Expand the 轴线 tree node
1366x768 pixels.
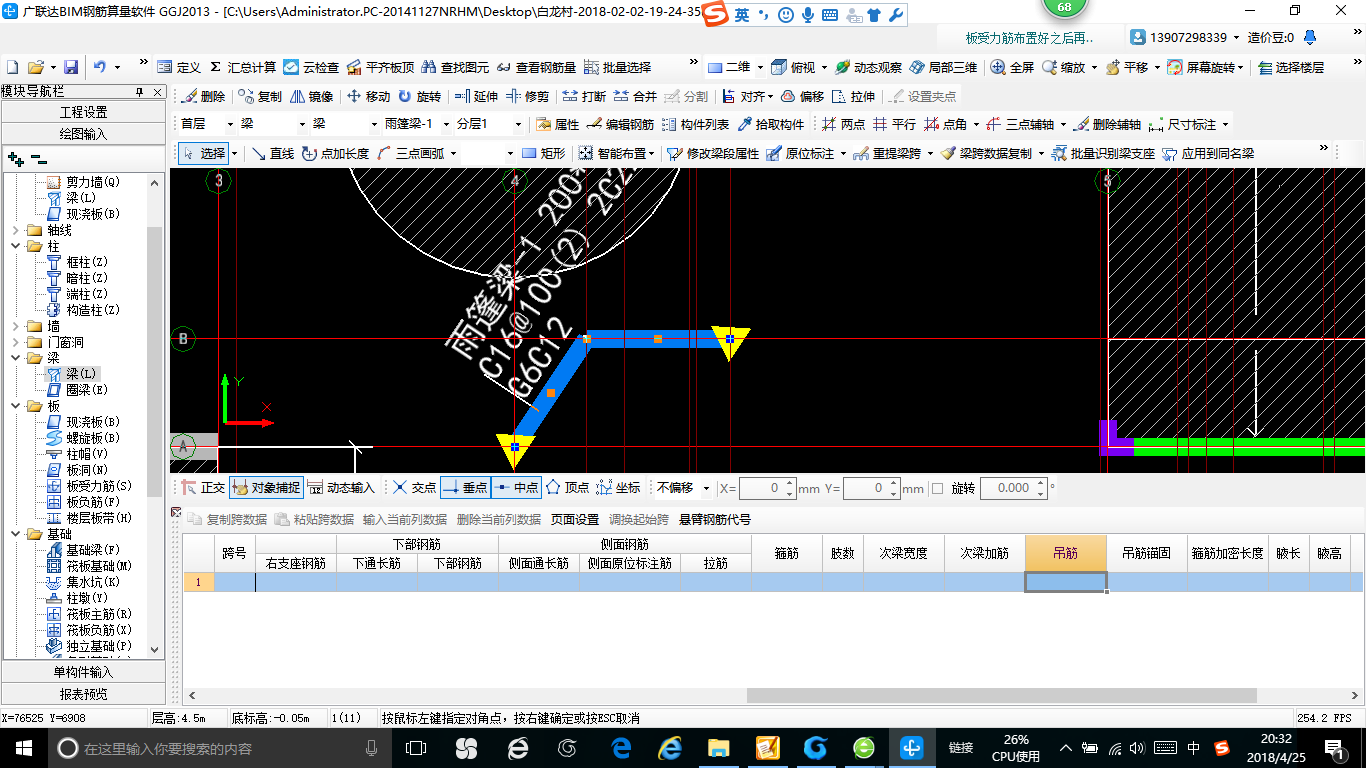coord(15,230)
